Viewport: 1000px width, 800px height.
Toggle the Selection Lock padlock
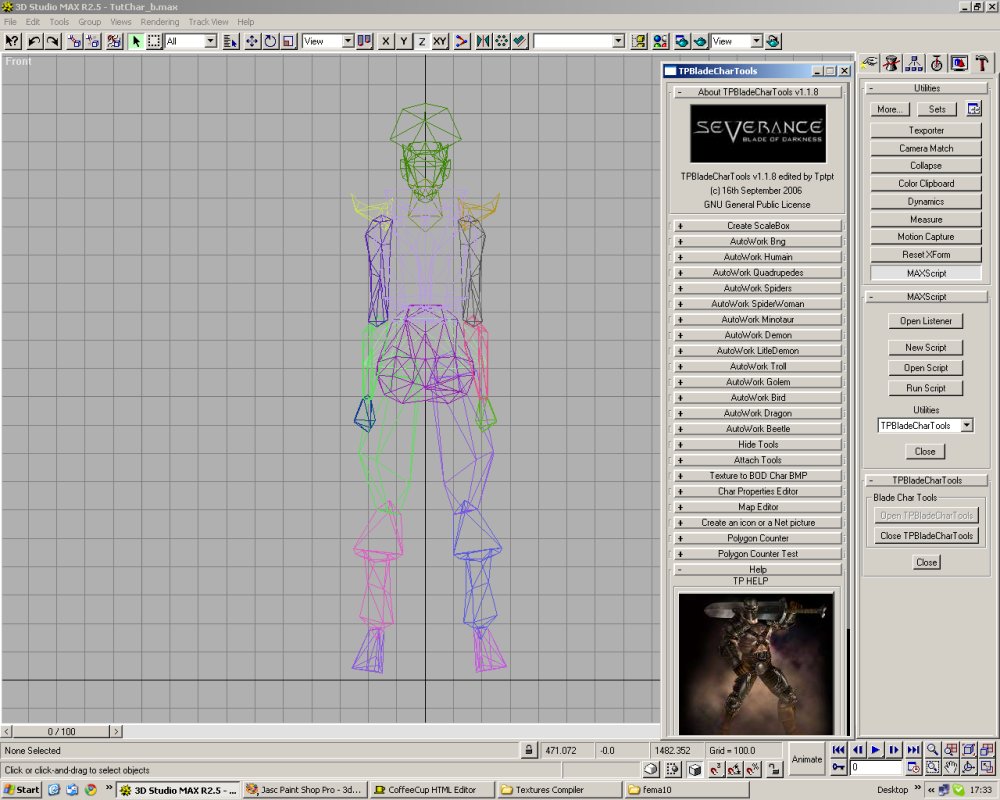529,750
